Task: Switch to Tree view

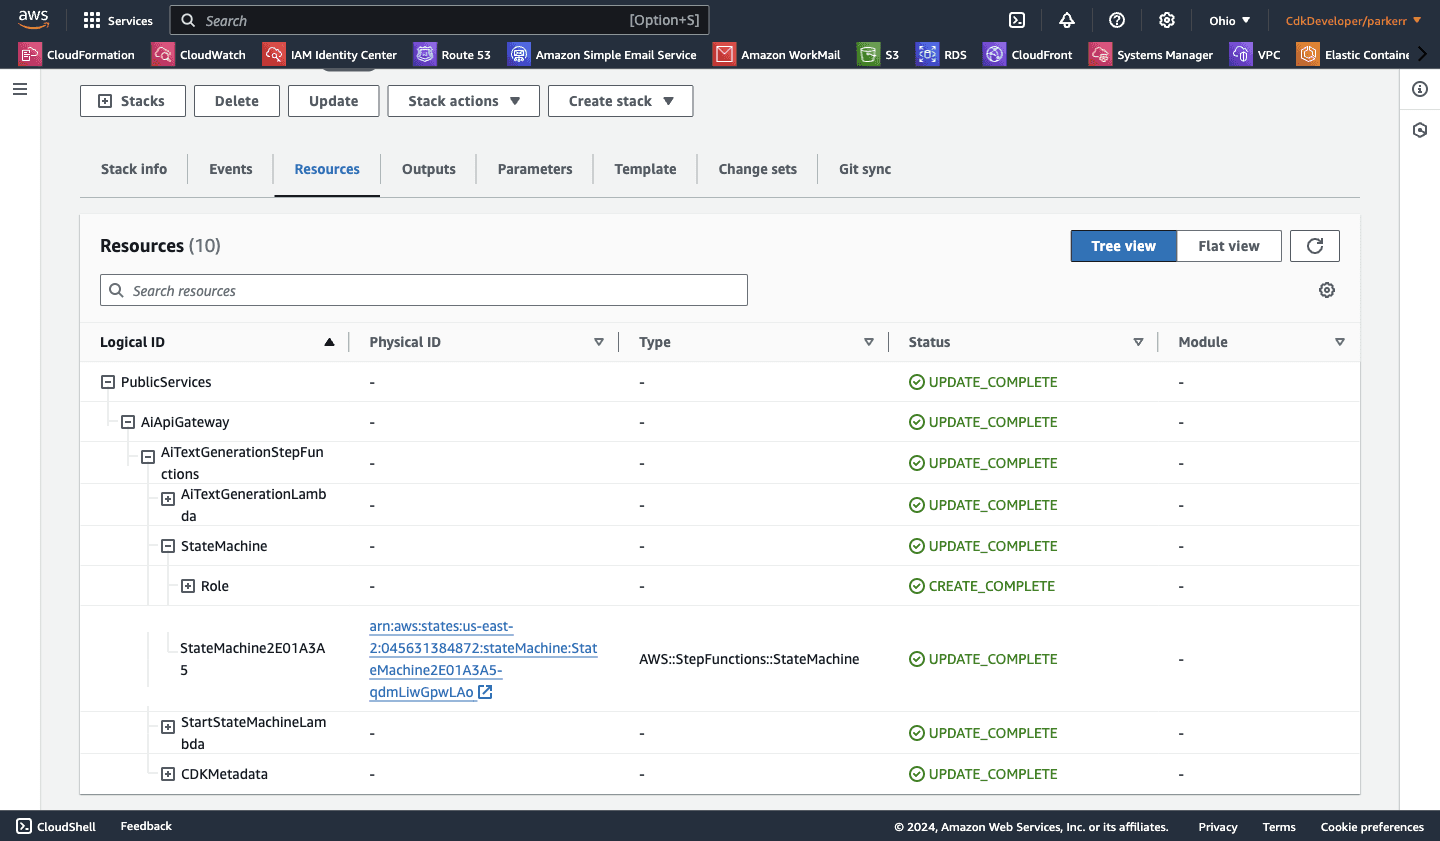Action: 1123,246
